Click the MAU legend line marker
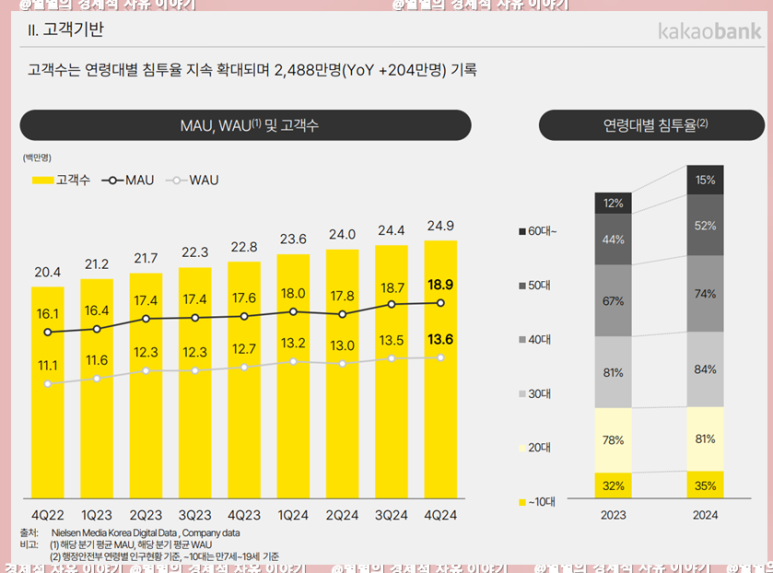This screenshot has width=773, height=573. tap(112, 180)
